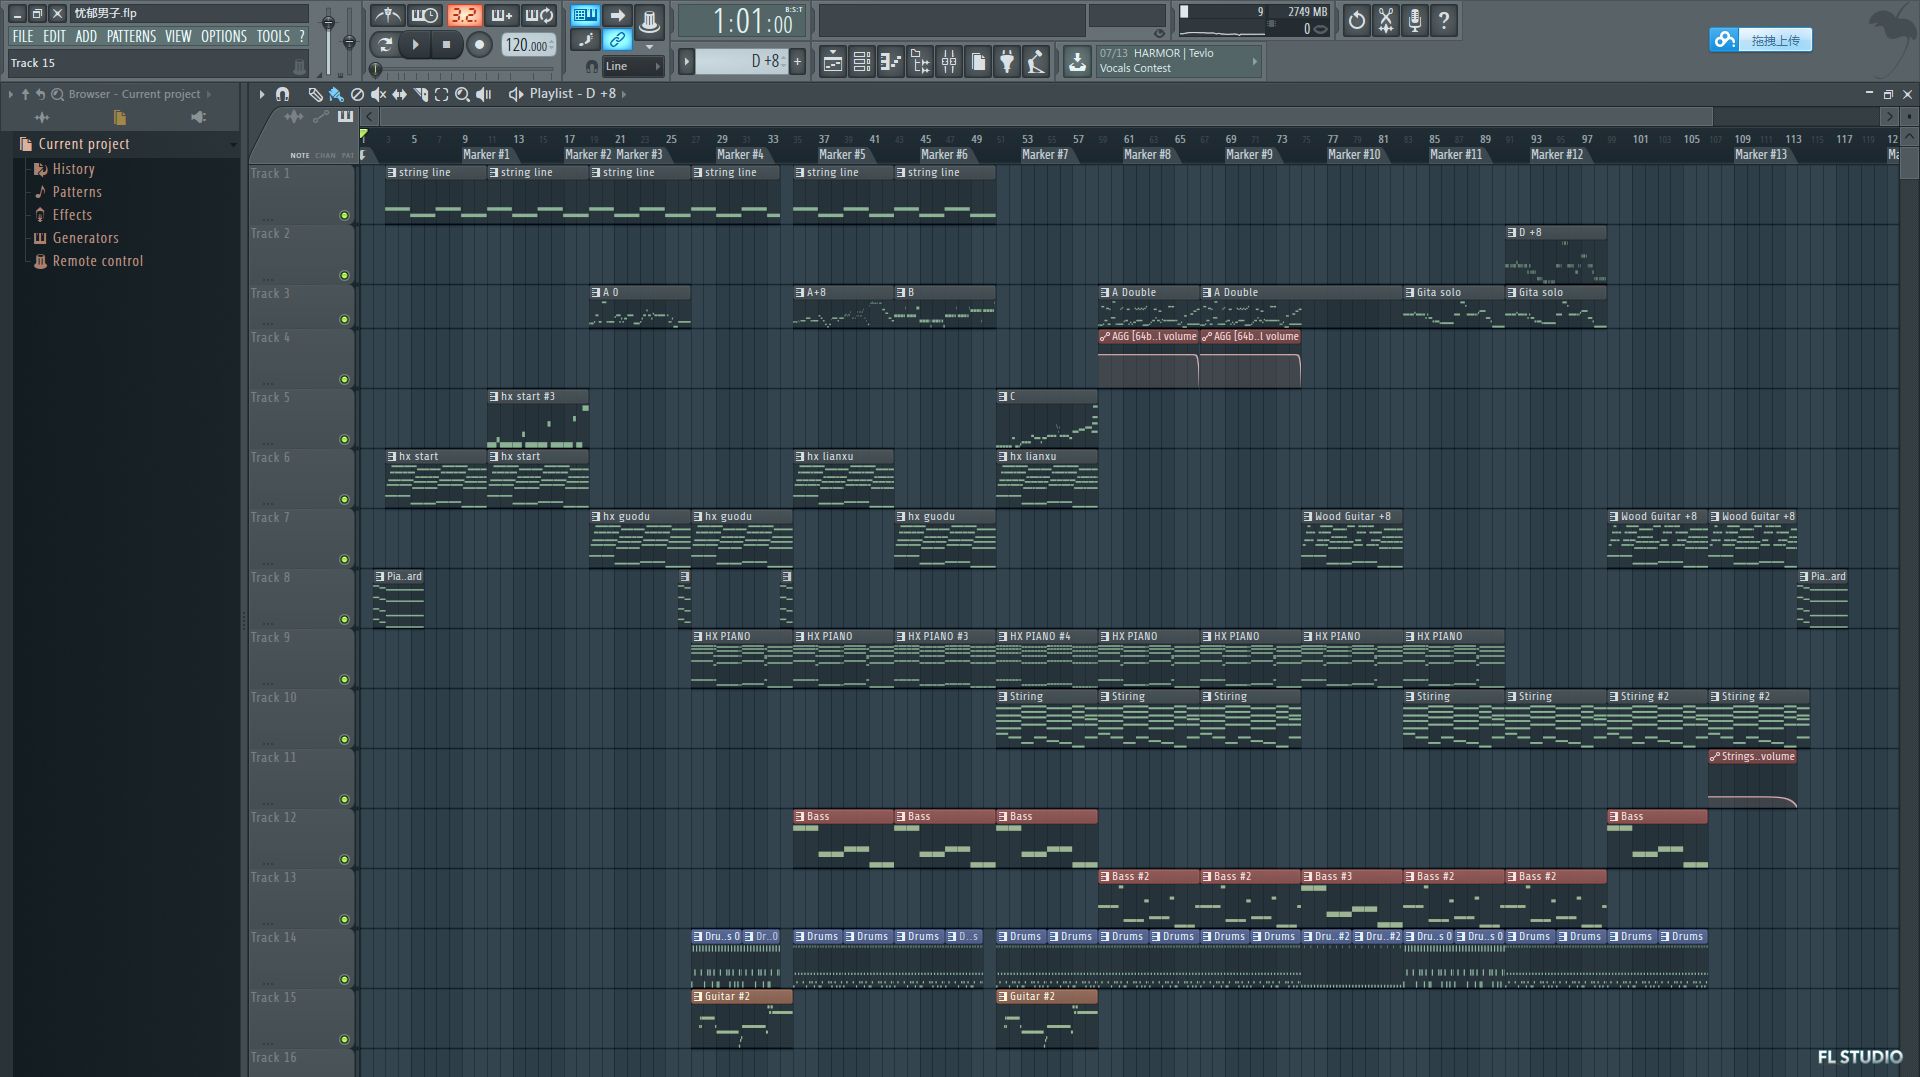Toggle the Playlist snap magnet
Screen dimensions: 1920x1077
click(283, 94)
